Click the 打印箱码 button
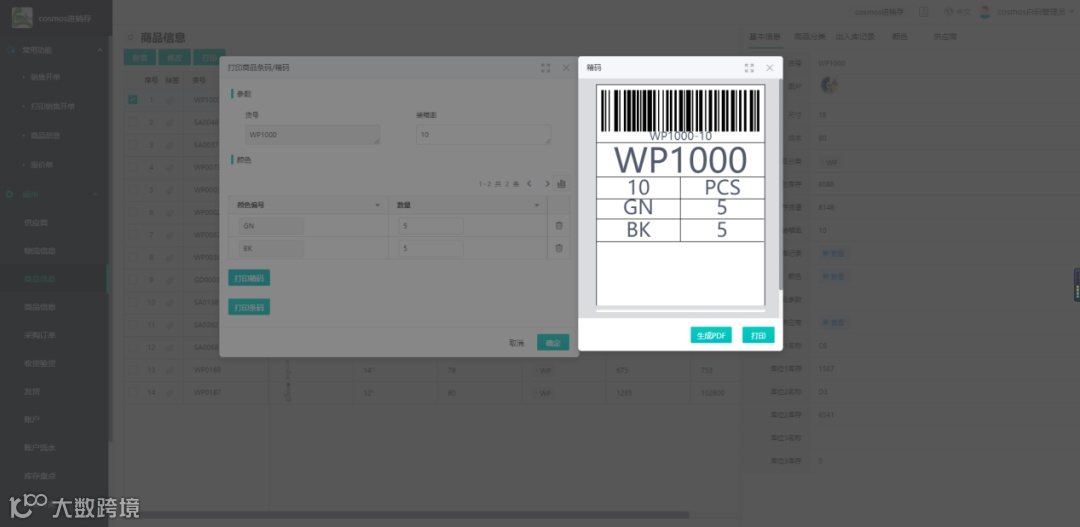The height and width of the screenshot is (527, 1080). click(249, 278)
